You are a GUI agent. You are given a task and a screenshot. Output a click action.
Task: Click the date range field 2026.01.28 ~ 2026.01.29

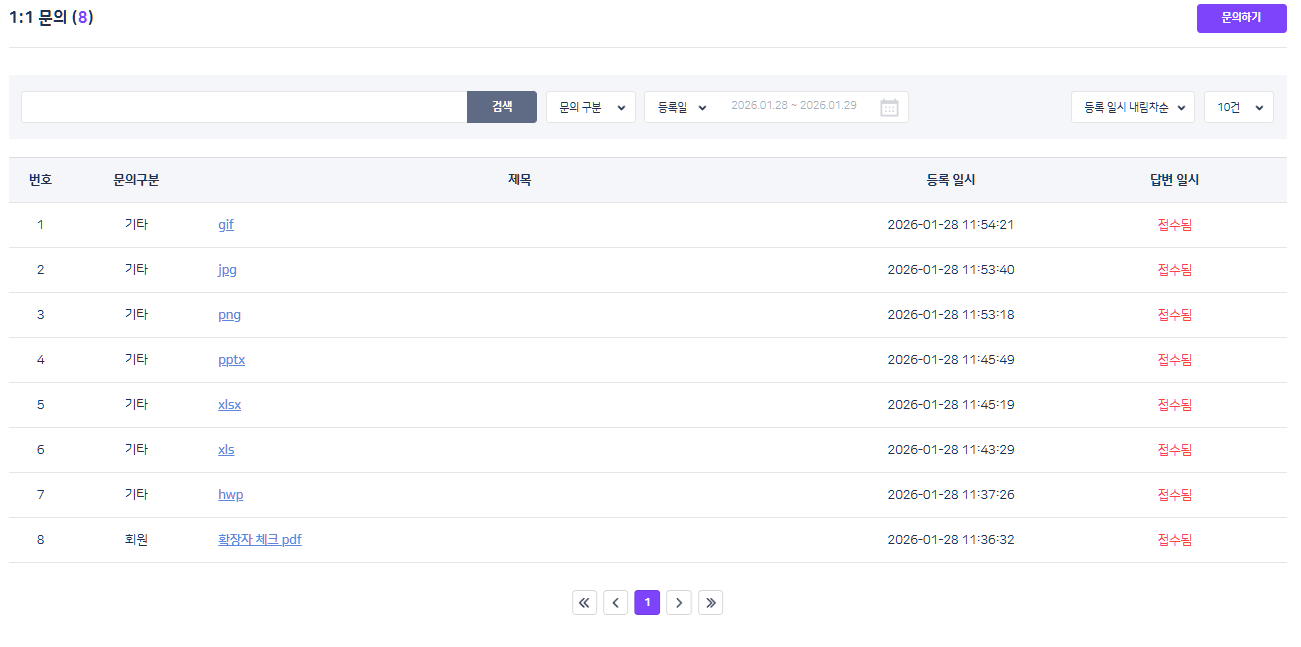tap(793, 106)
